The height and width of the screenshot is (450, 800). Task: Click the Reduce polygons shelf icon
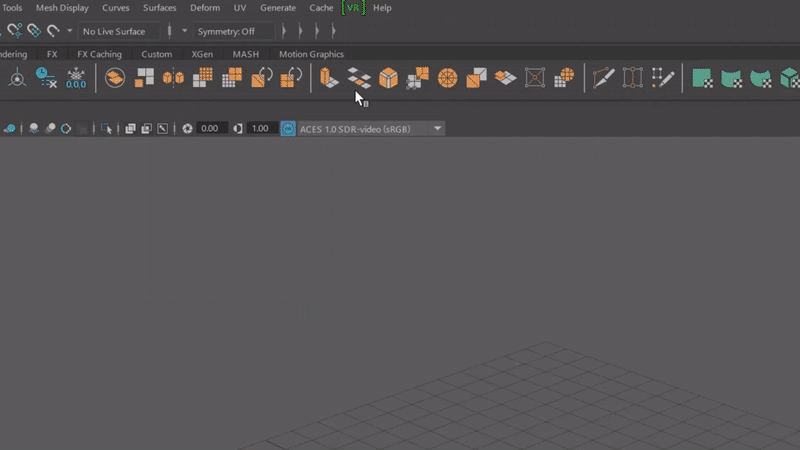click(x=232, y=78)
